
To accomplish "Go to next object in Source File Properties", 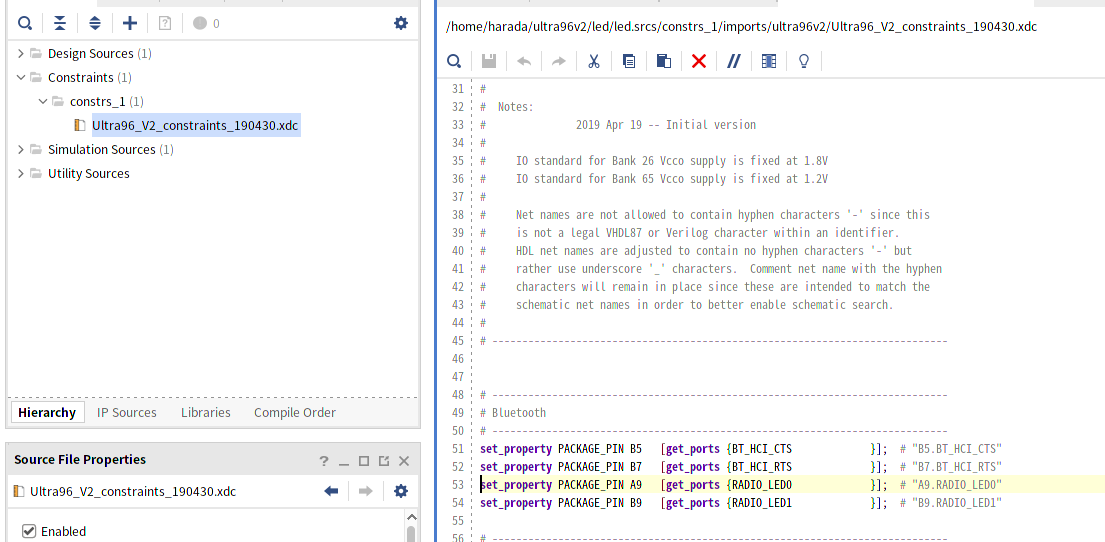I will click(365, 491).
